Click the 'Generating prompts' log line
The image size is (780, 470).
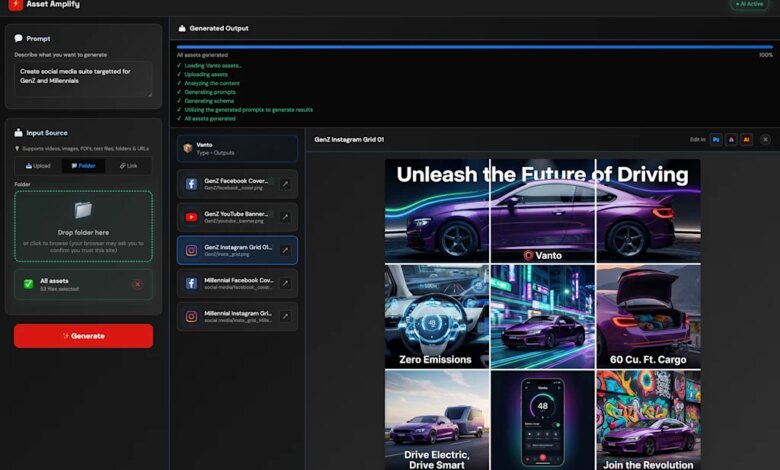point(210,92)
